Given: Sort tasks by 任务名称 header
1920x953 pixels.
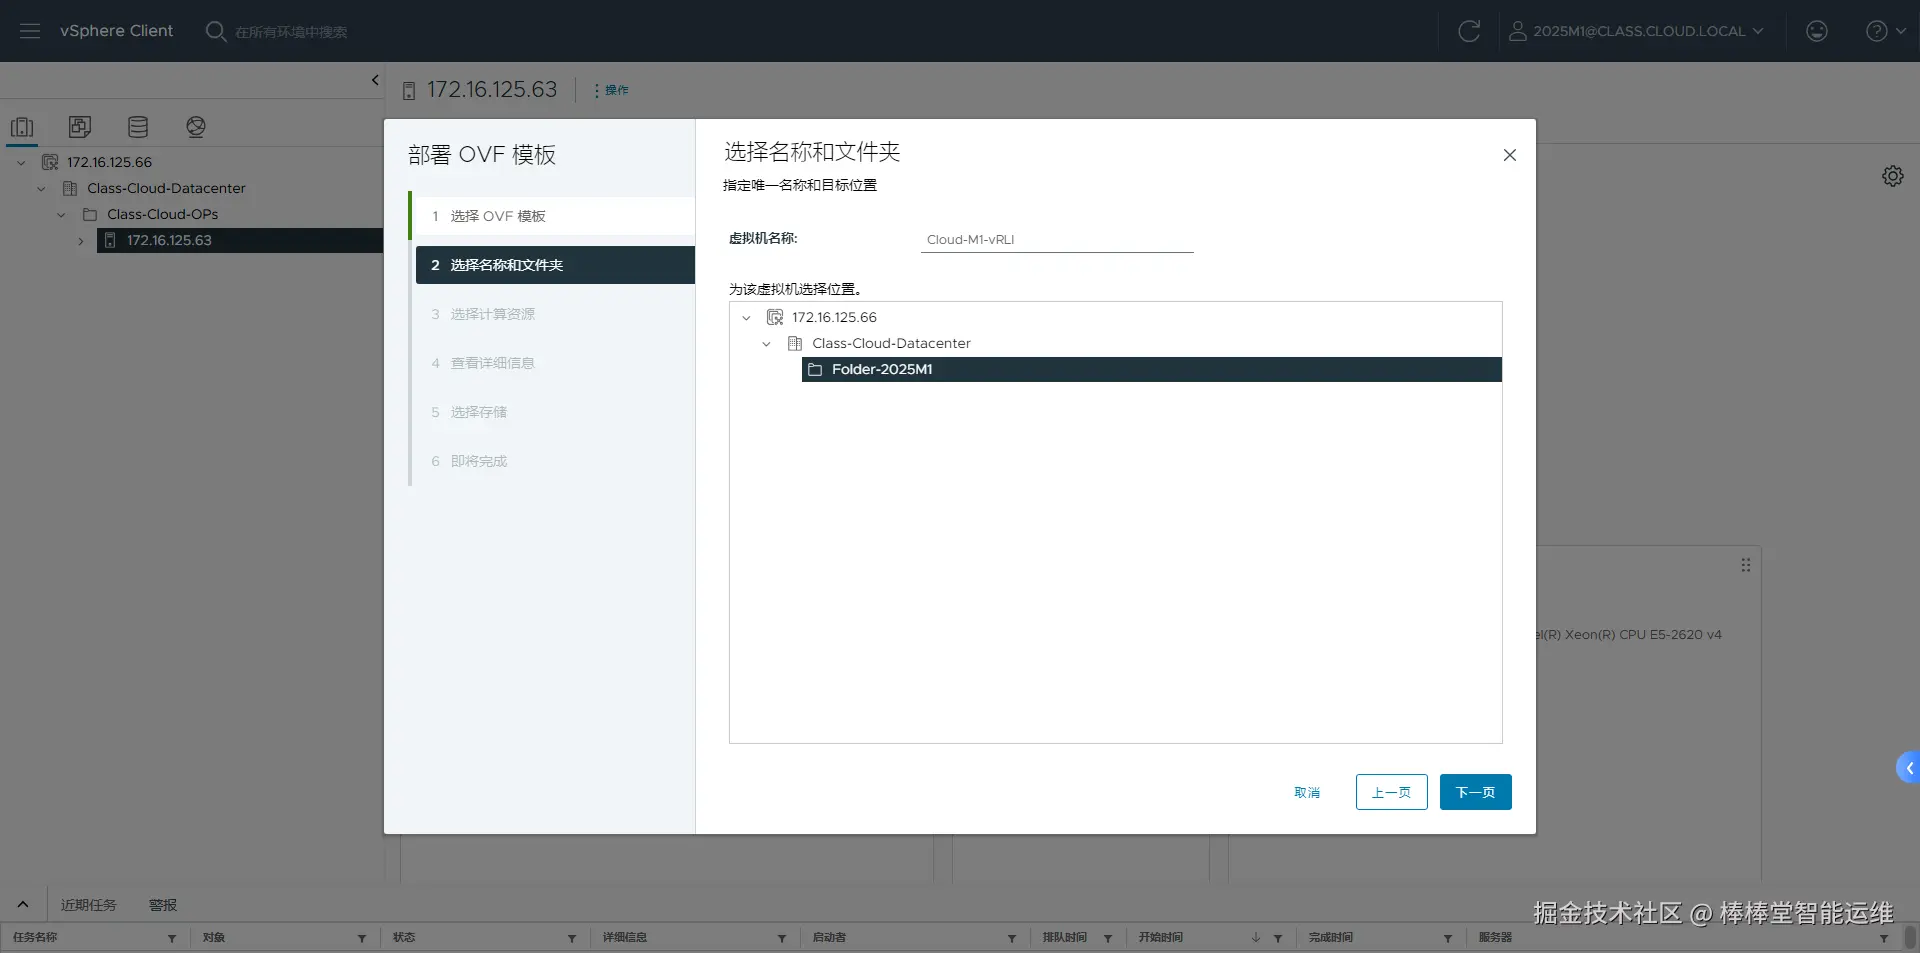Looking at the screenshot, I should pos(35,937).
